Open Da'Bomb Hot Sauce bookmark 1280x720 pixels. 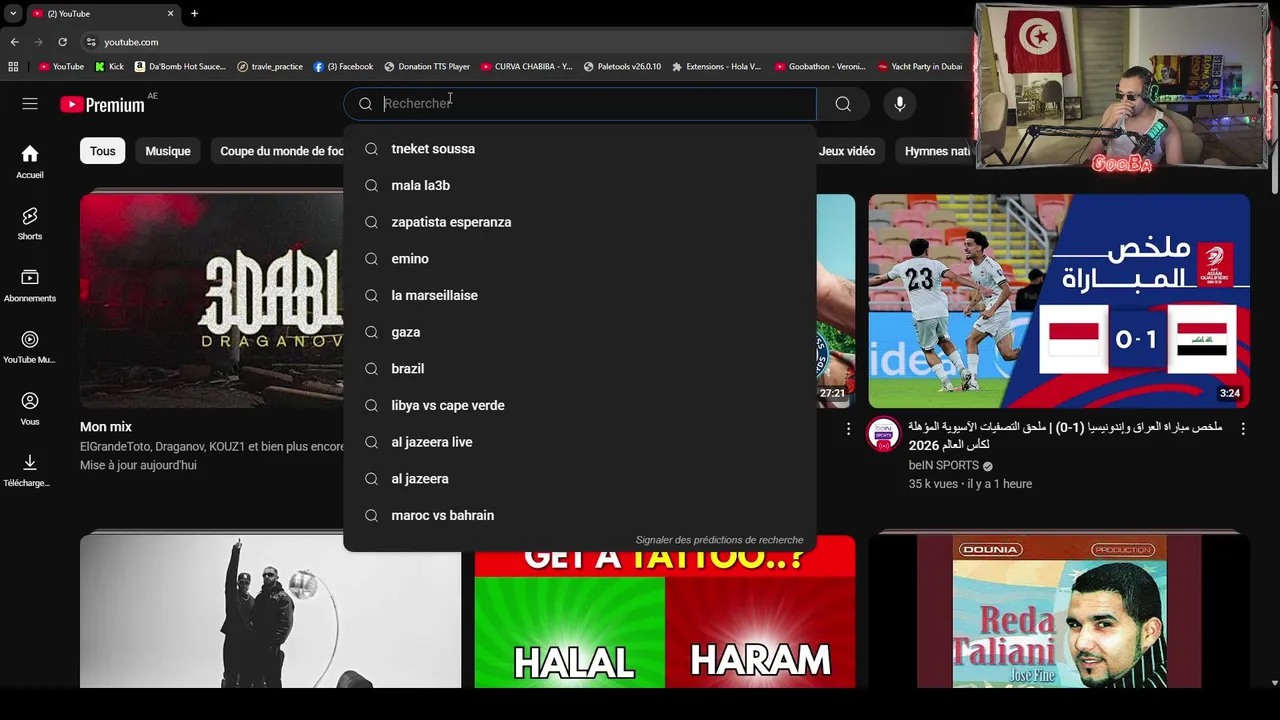pos(181,67)
